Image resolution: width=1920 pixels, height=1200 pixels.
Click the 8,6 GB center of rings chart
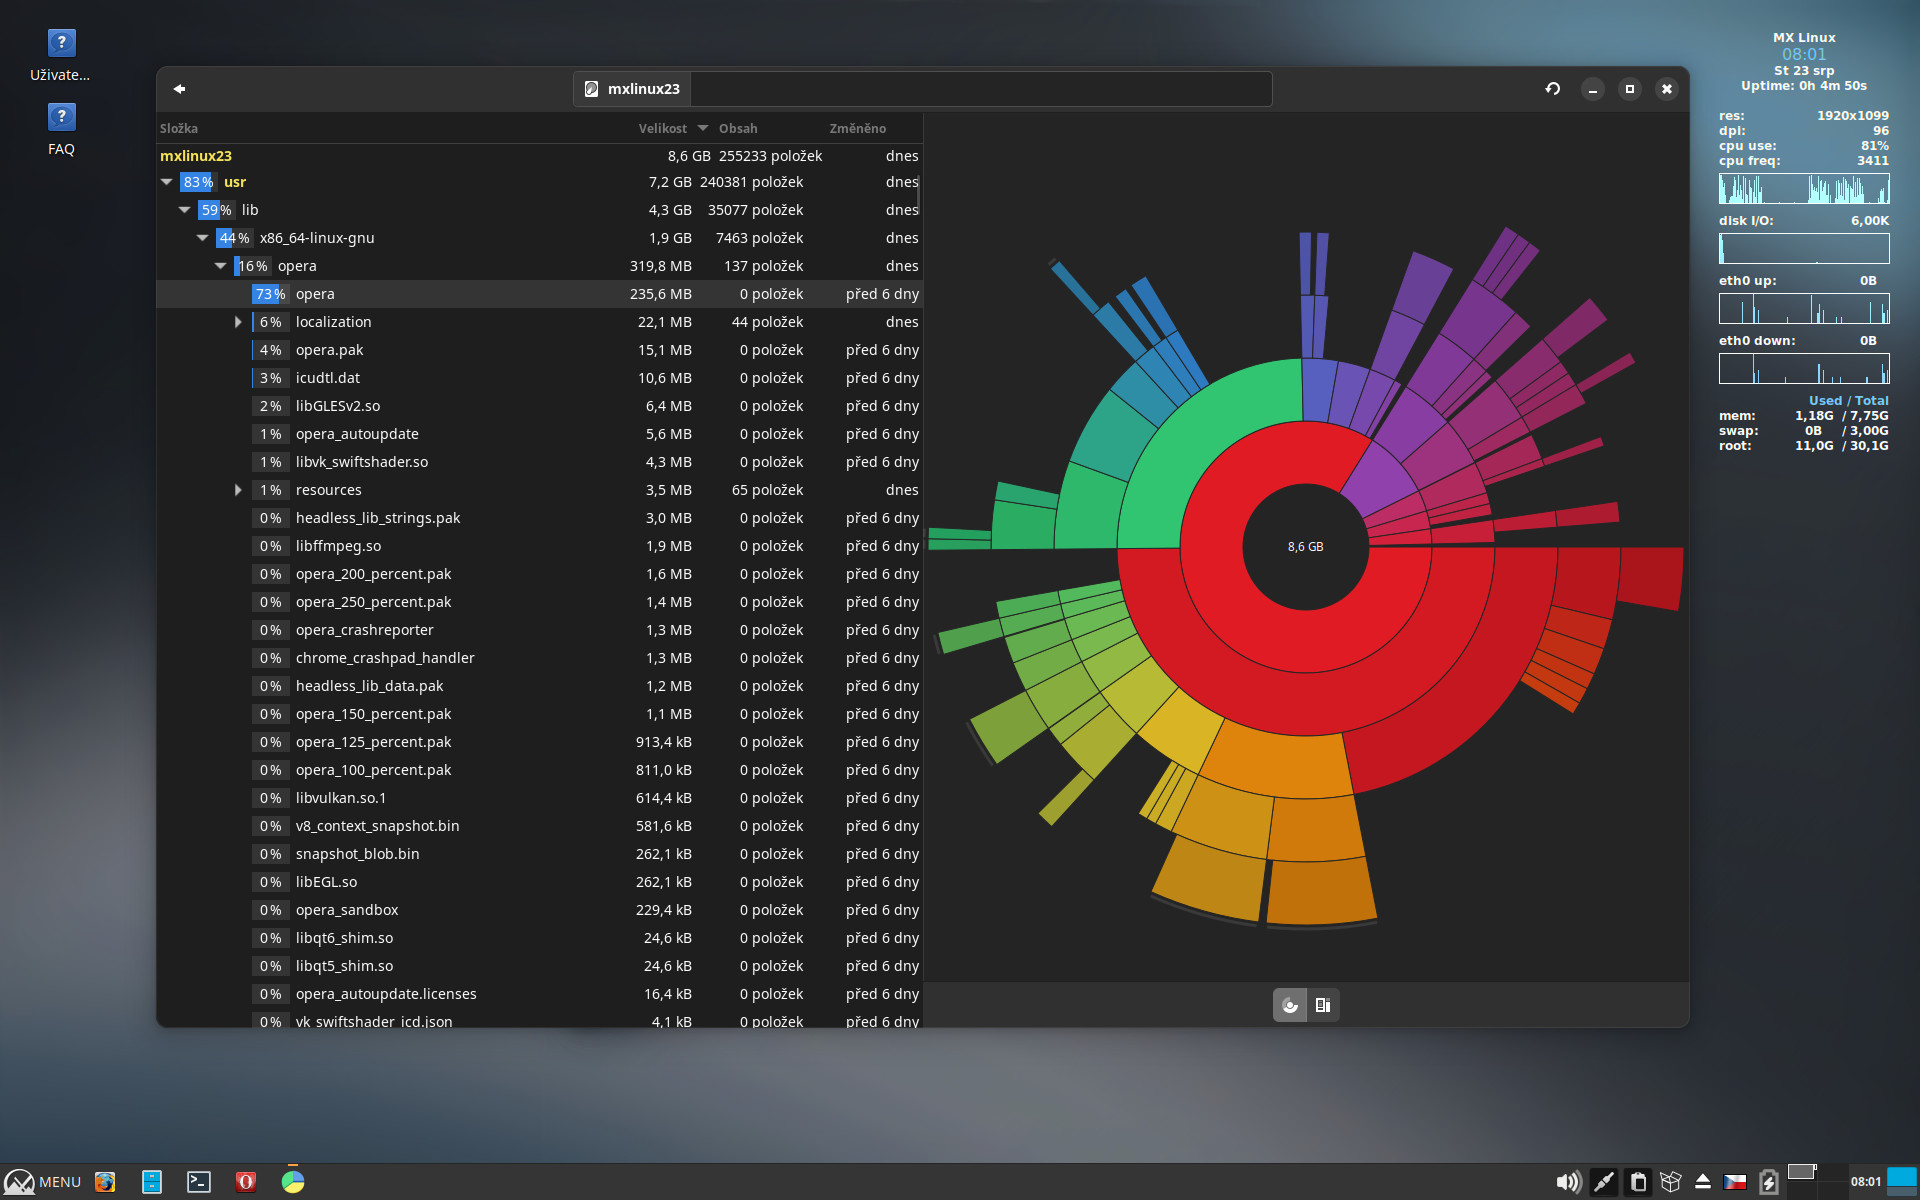1305,547
